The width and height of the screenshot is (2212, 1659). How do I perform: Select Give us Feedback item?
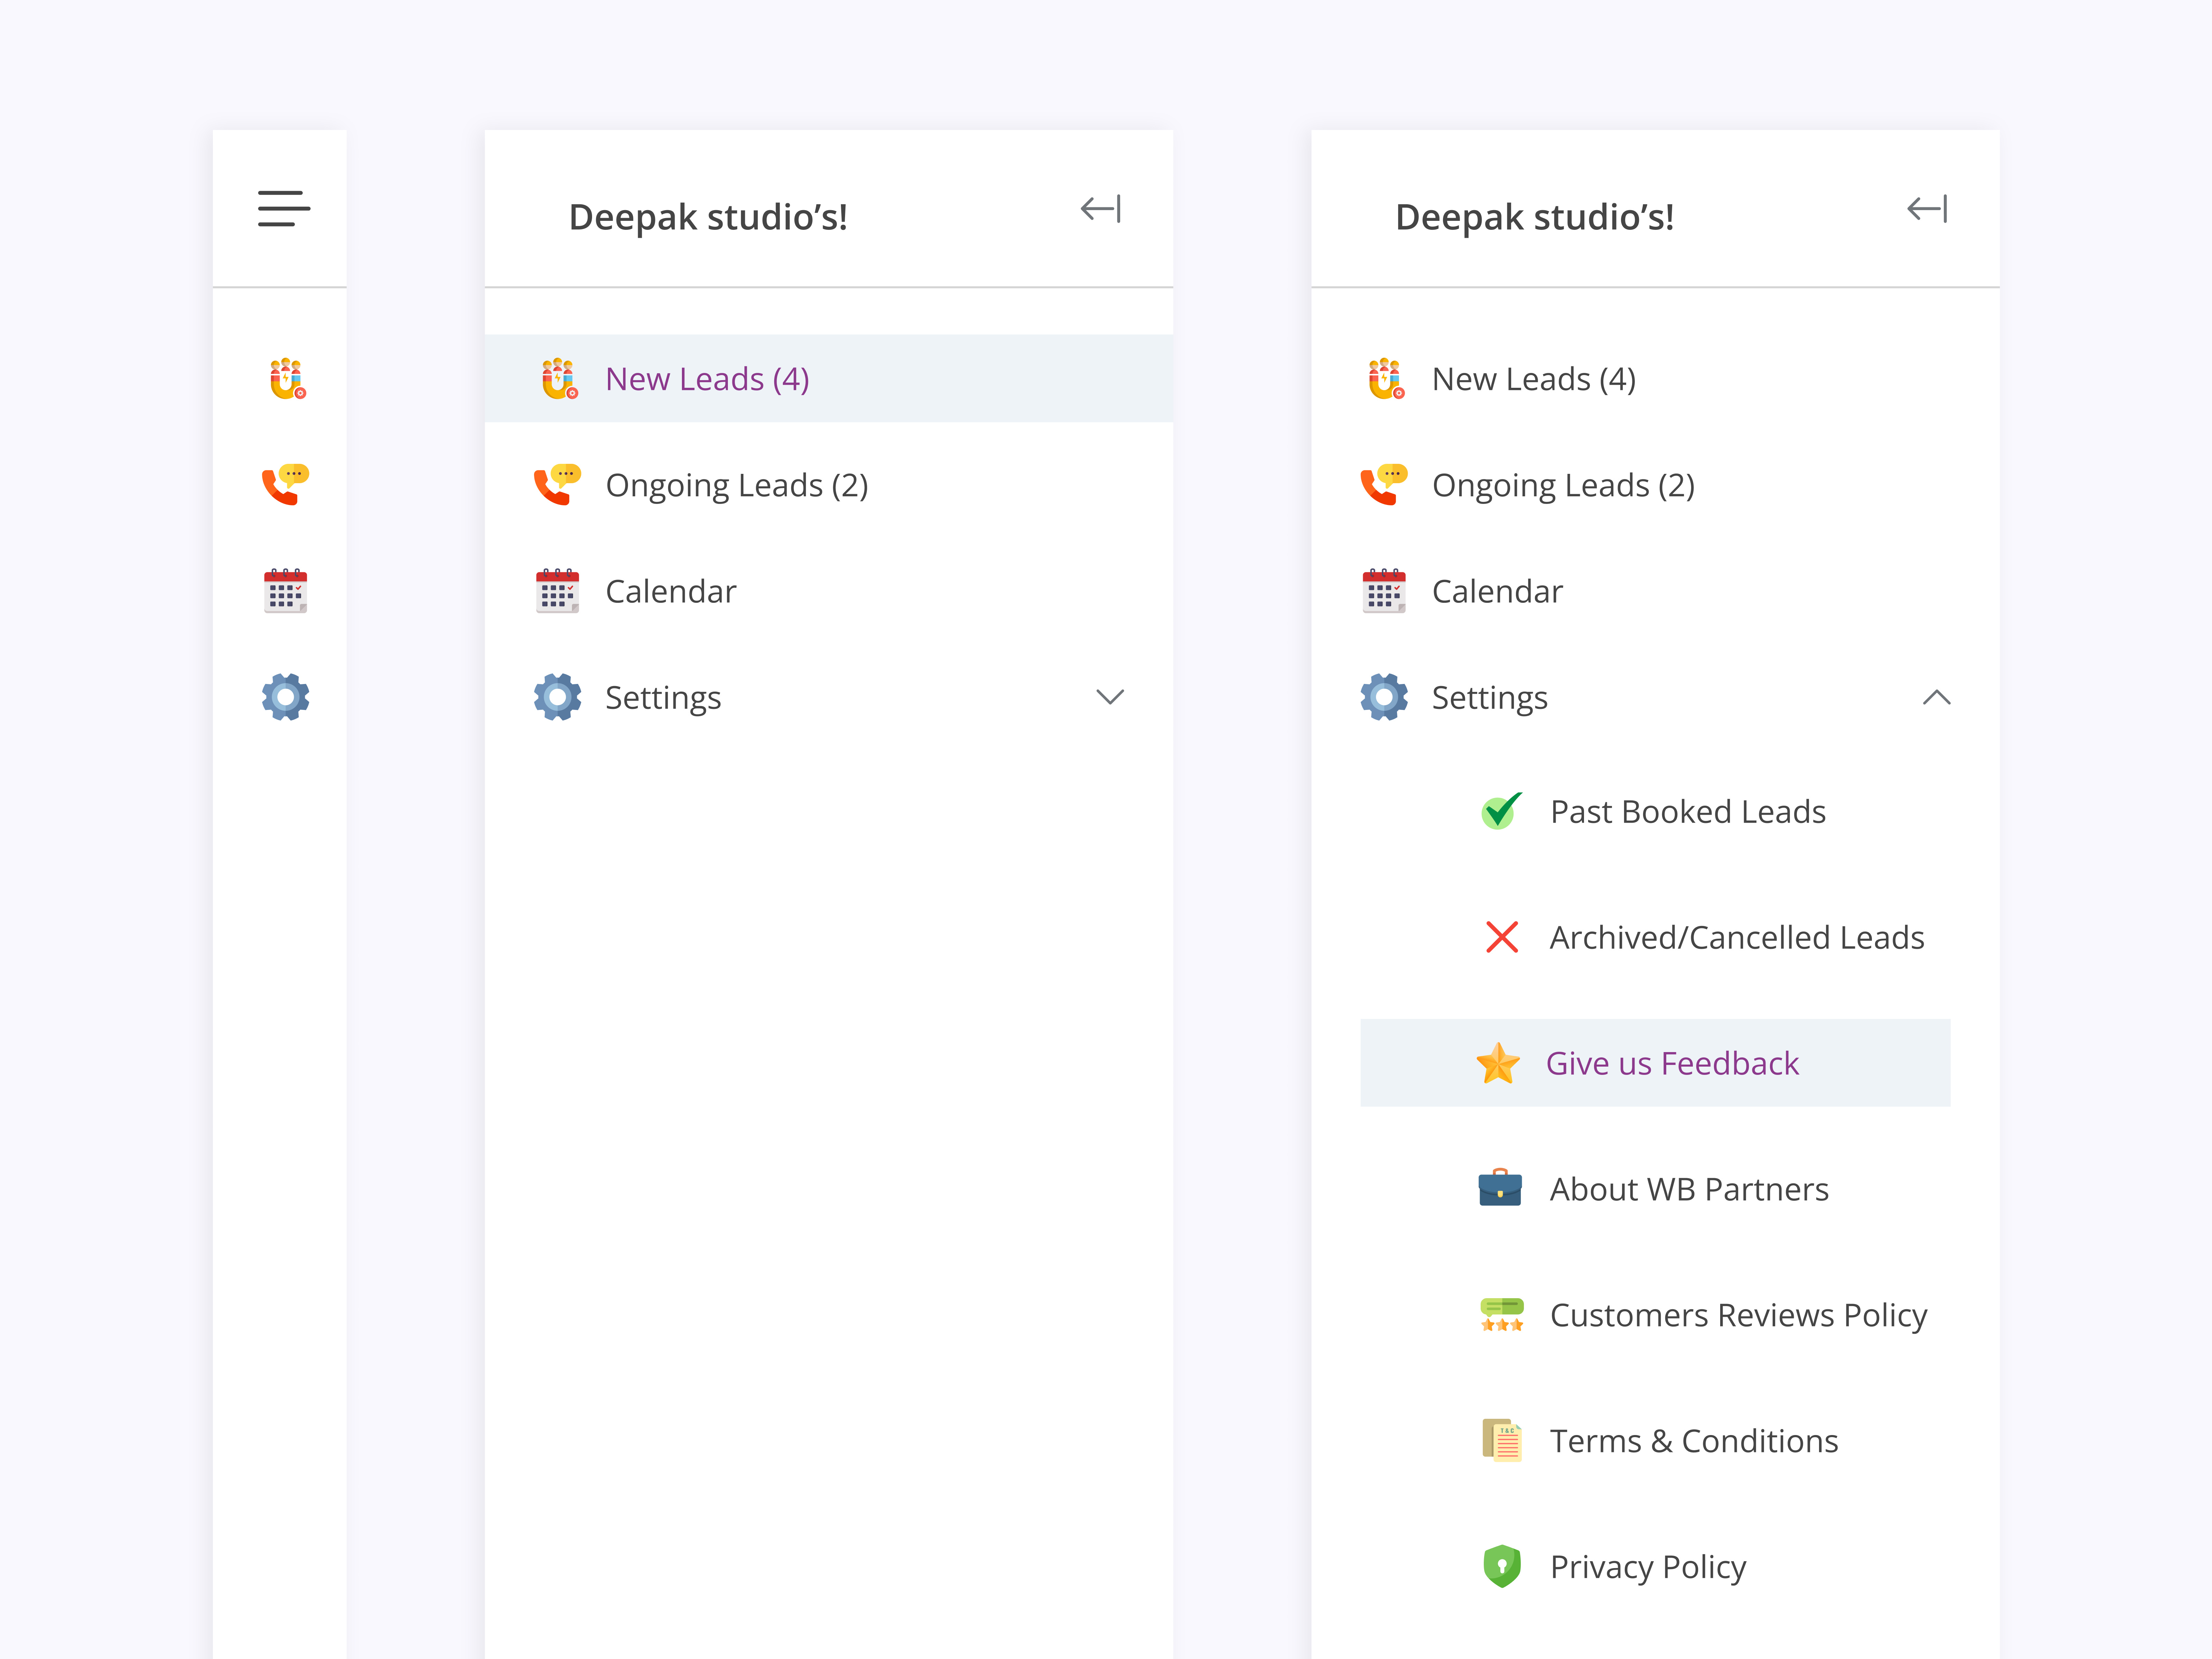click(x=1672, y=1063)
